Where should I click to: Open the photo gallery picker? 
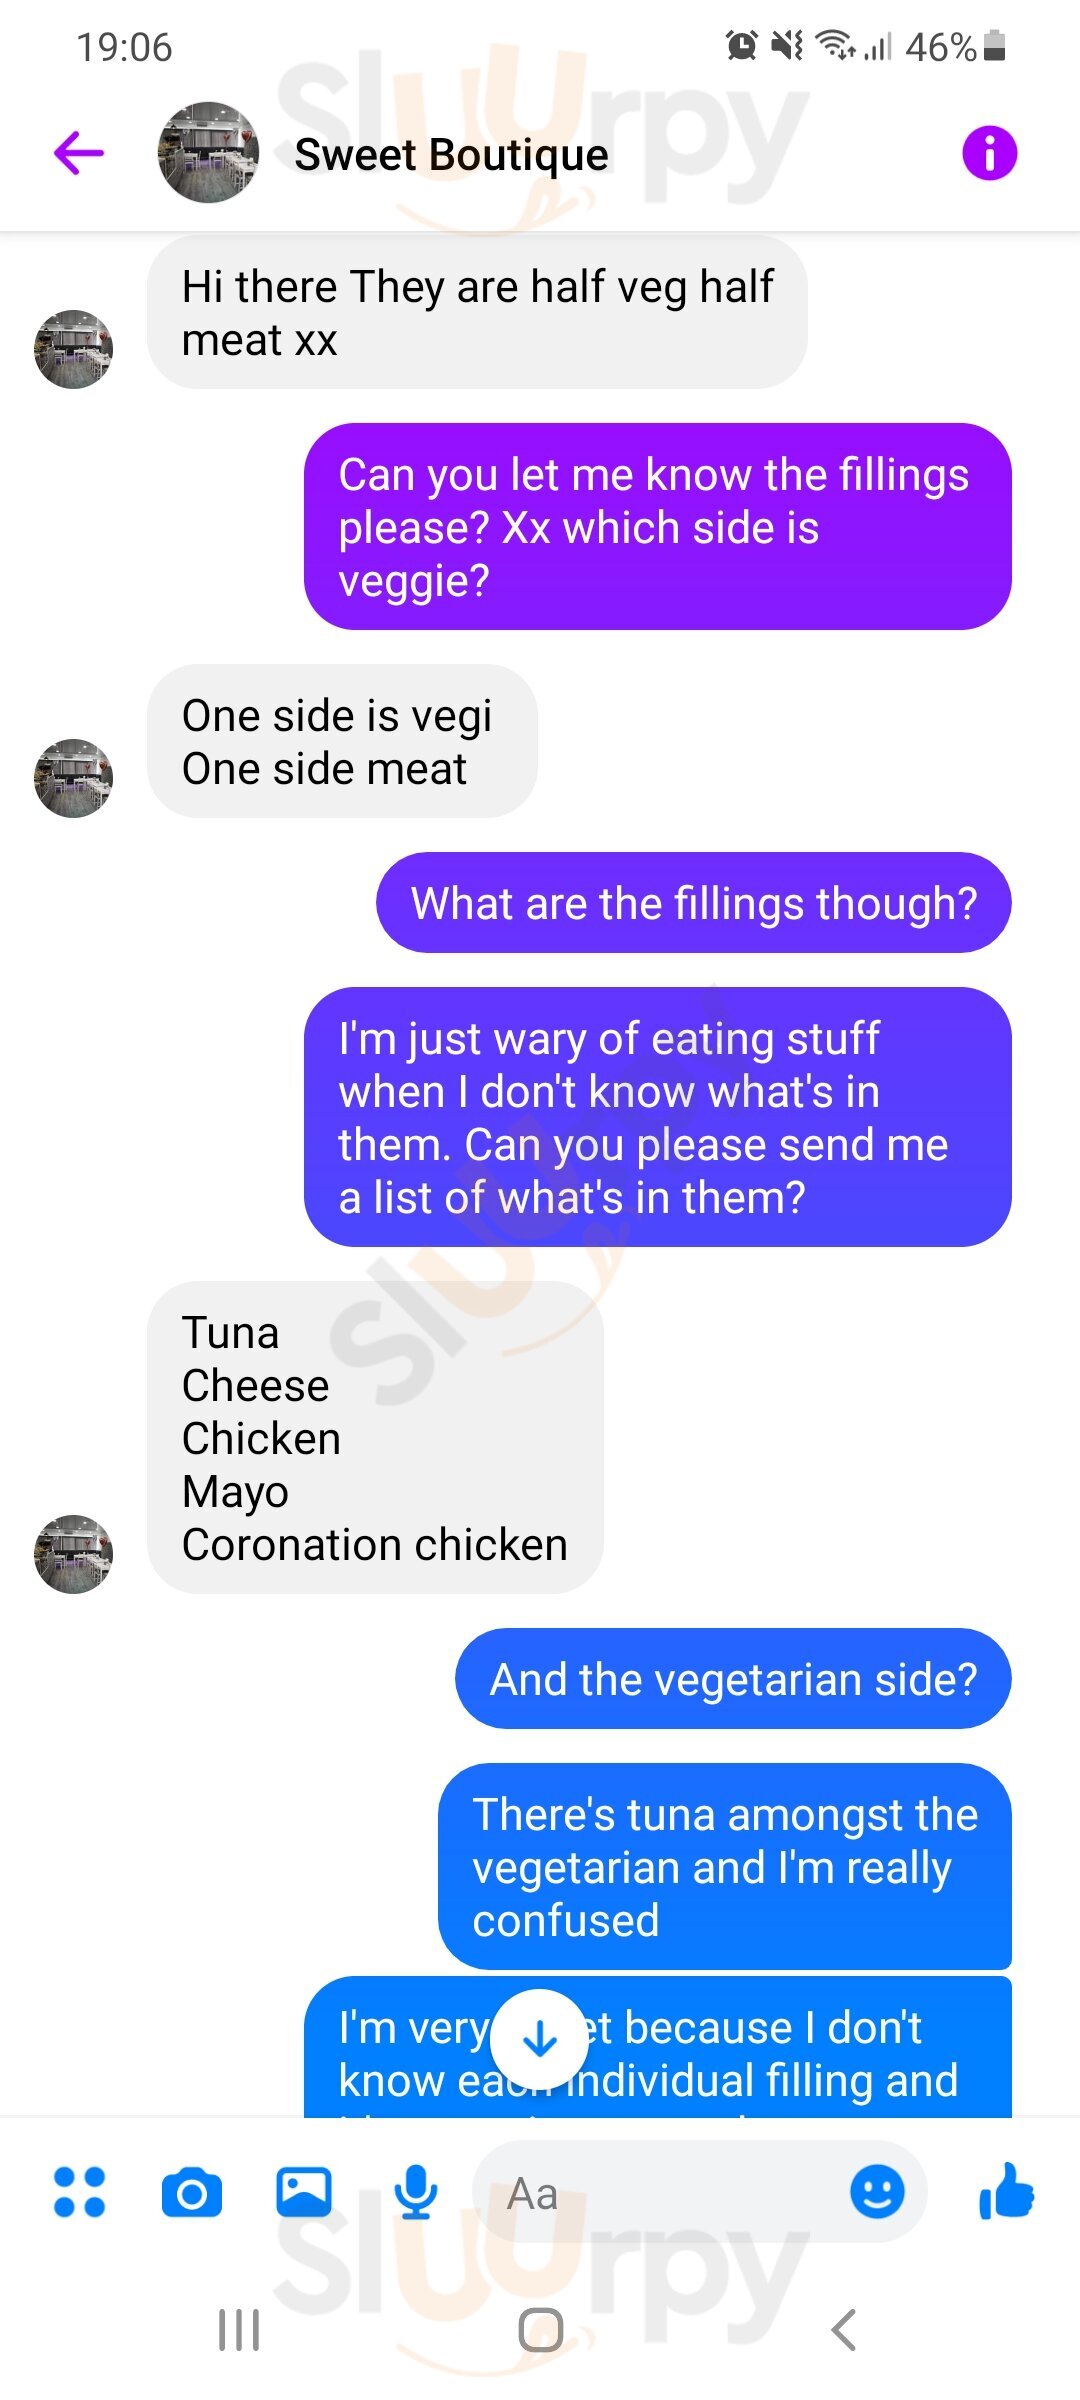[304, 2193]
